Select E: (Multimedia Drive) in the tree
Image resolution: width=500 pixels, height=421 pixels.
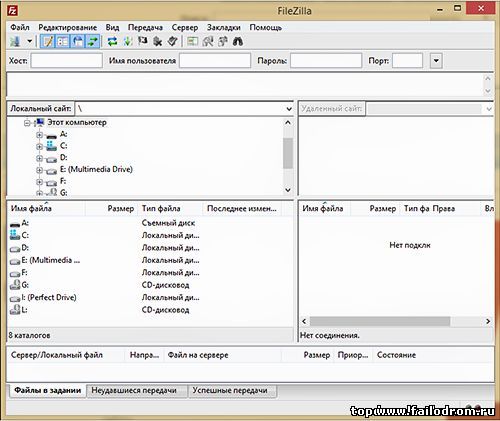pyautogui.click(x=96, y=169)
